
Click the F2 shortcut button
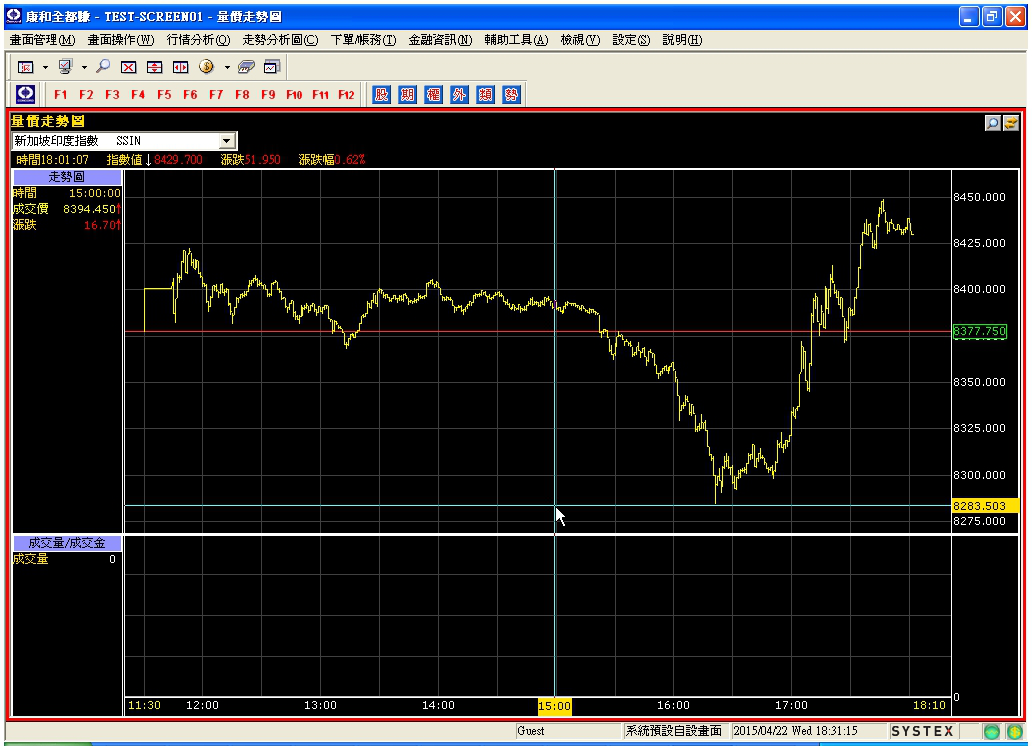86,95
